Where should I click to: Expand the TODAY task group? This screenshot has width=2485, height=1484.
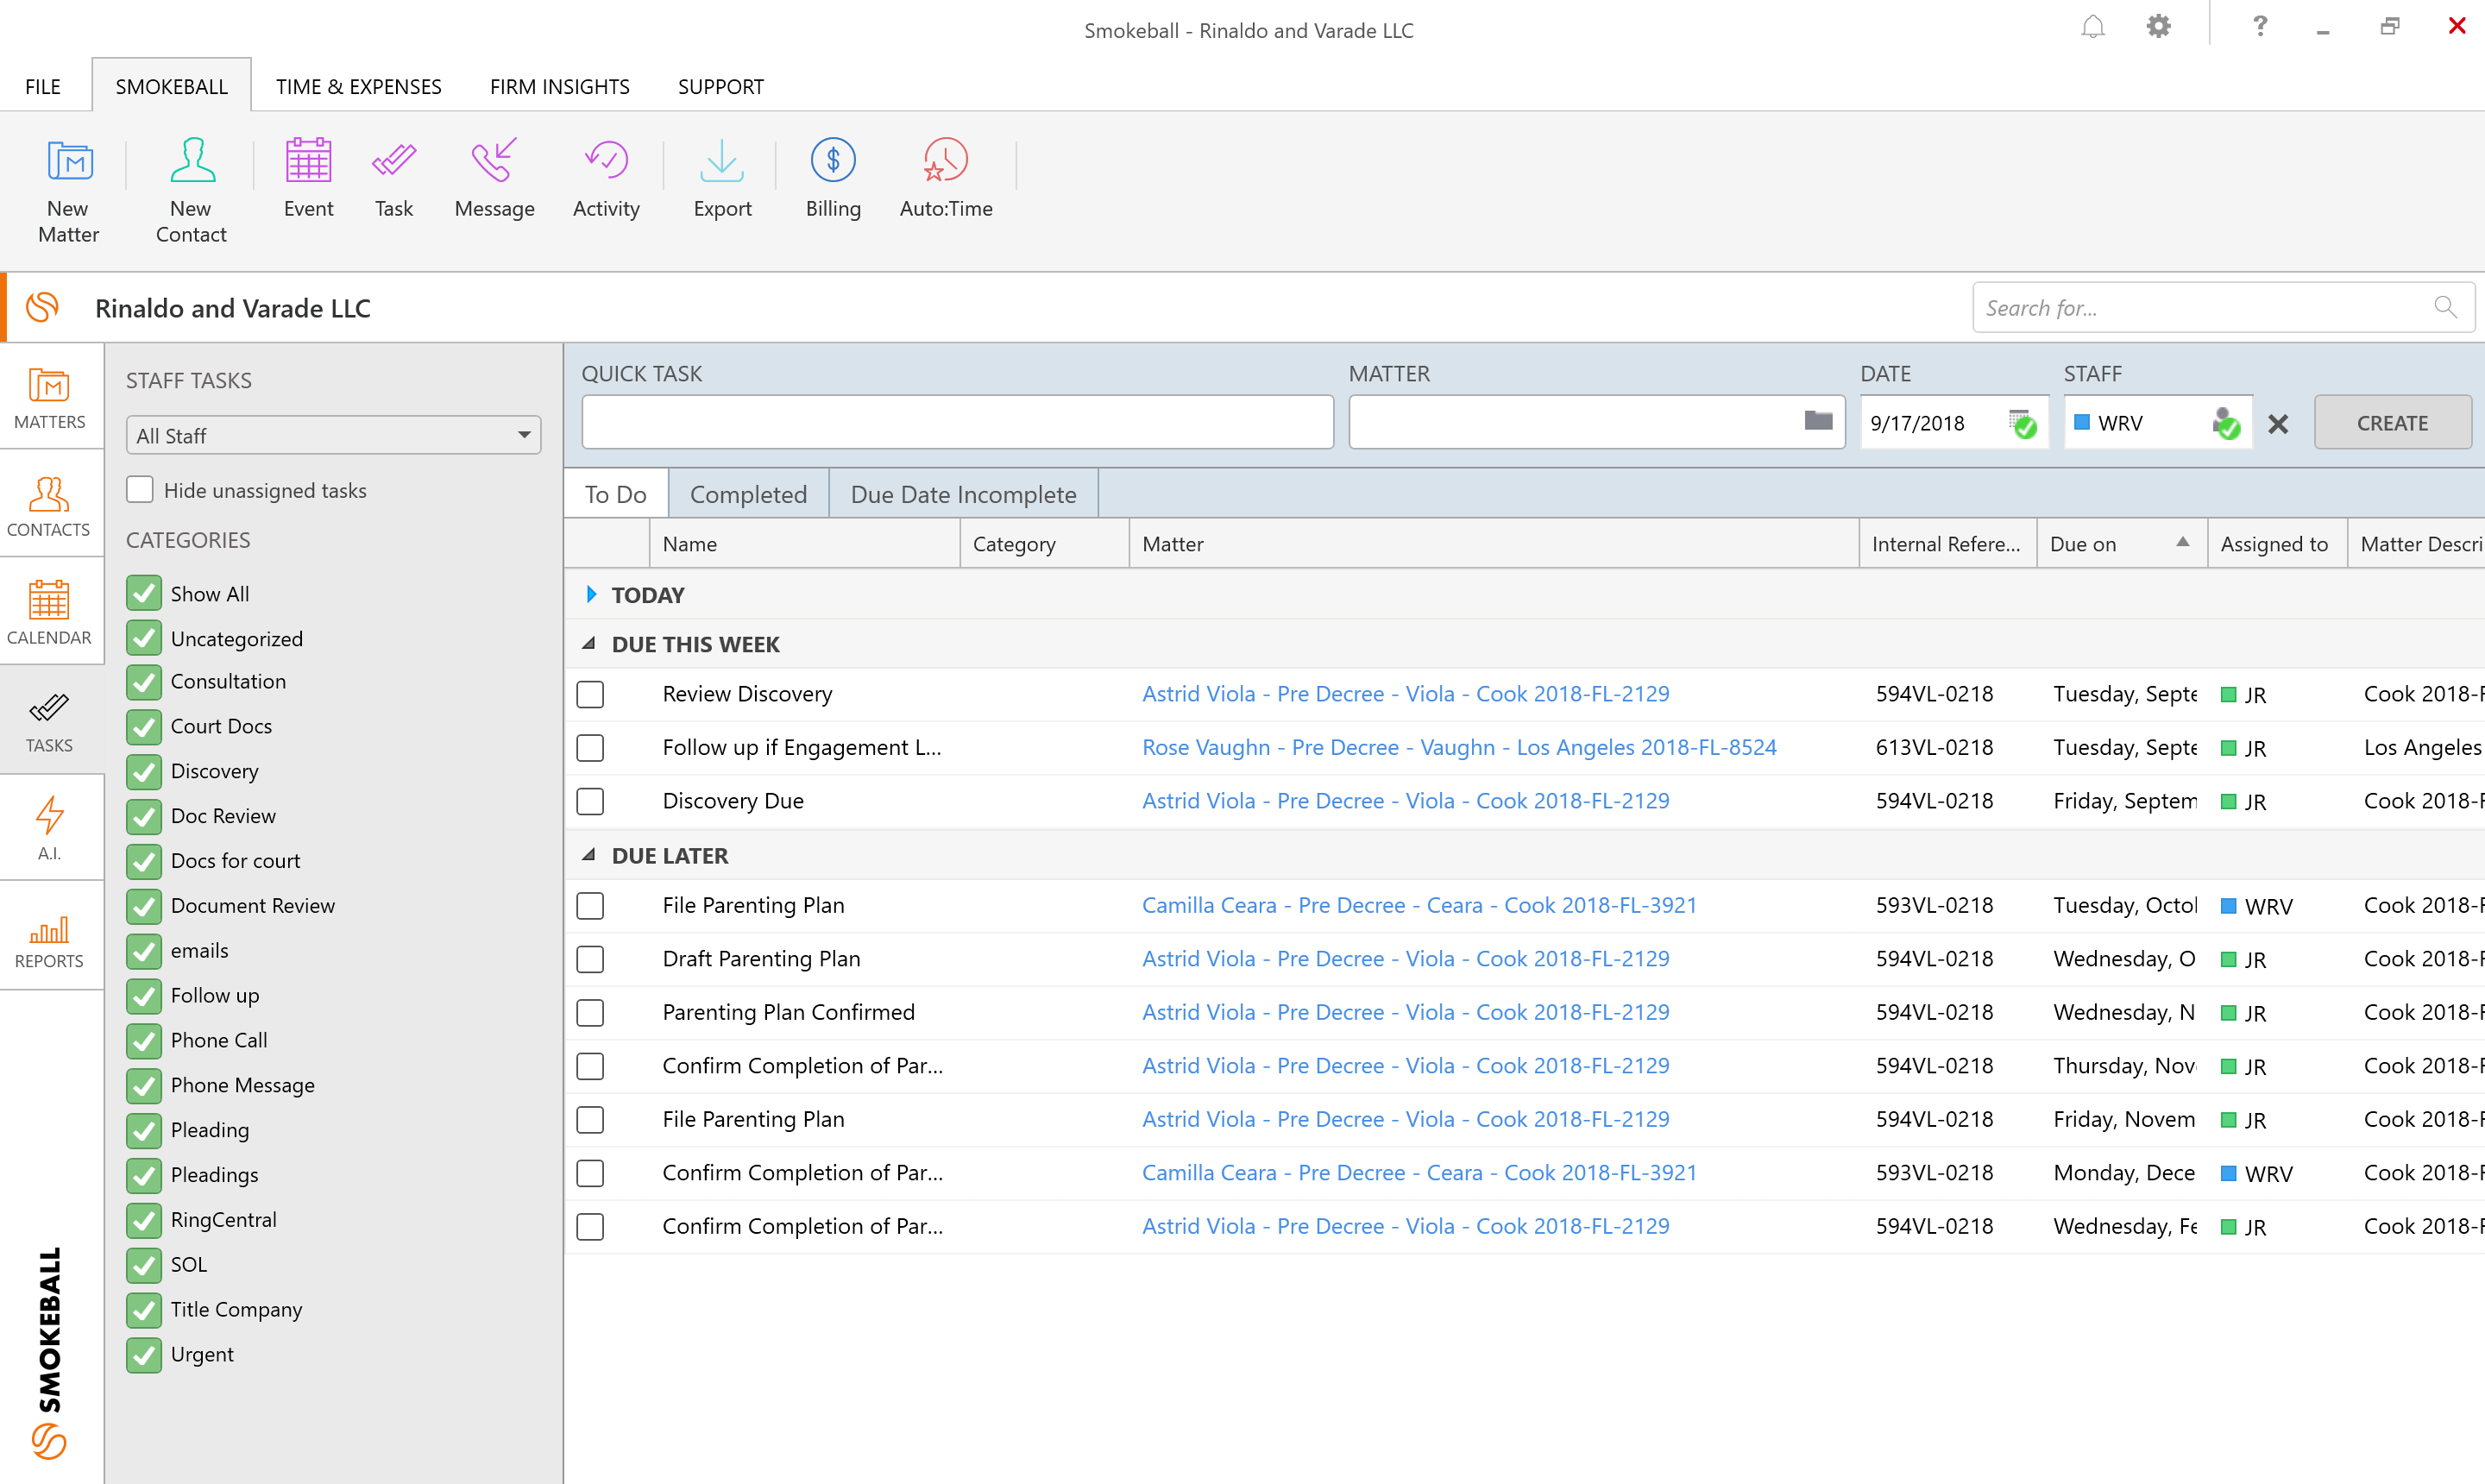point(591,595)
